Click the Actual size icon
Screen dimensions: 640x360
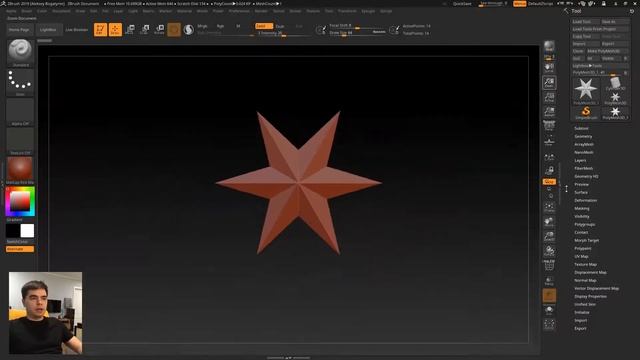pos(549,97)
